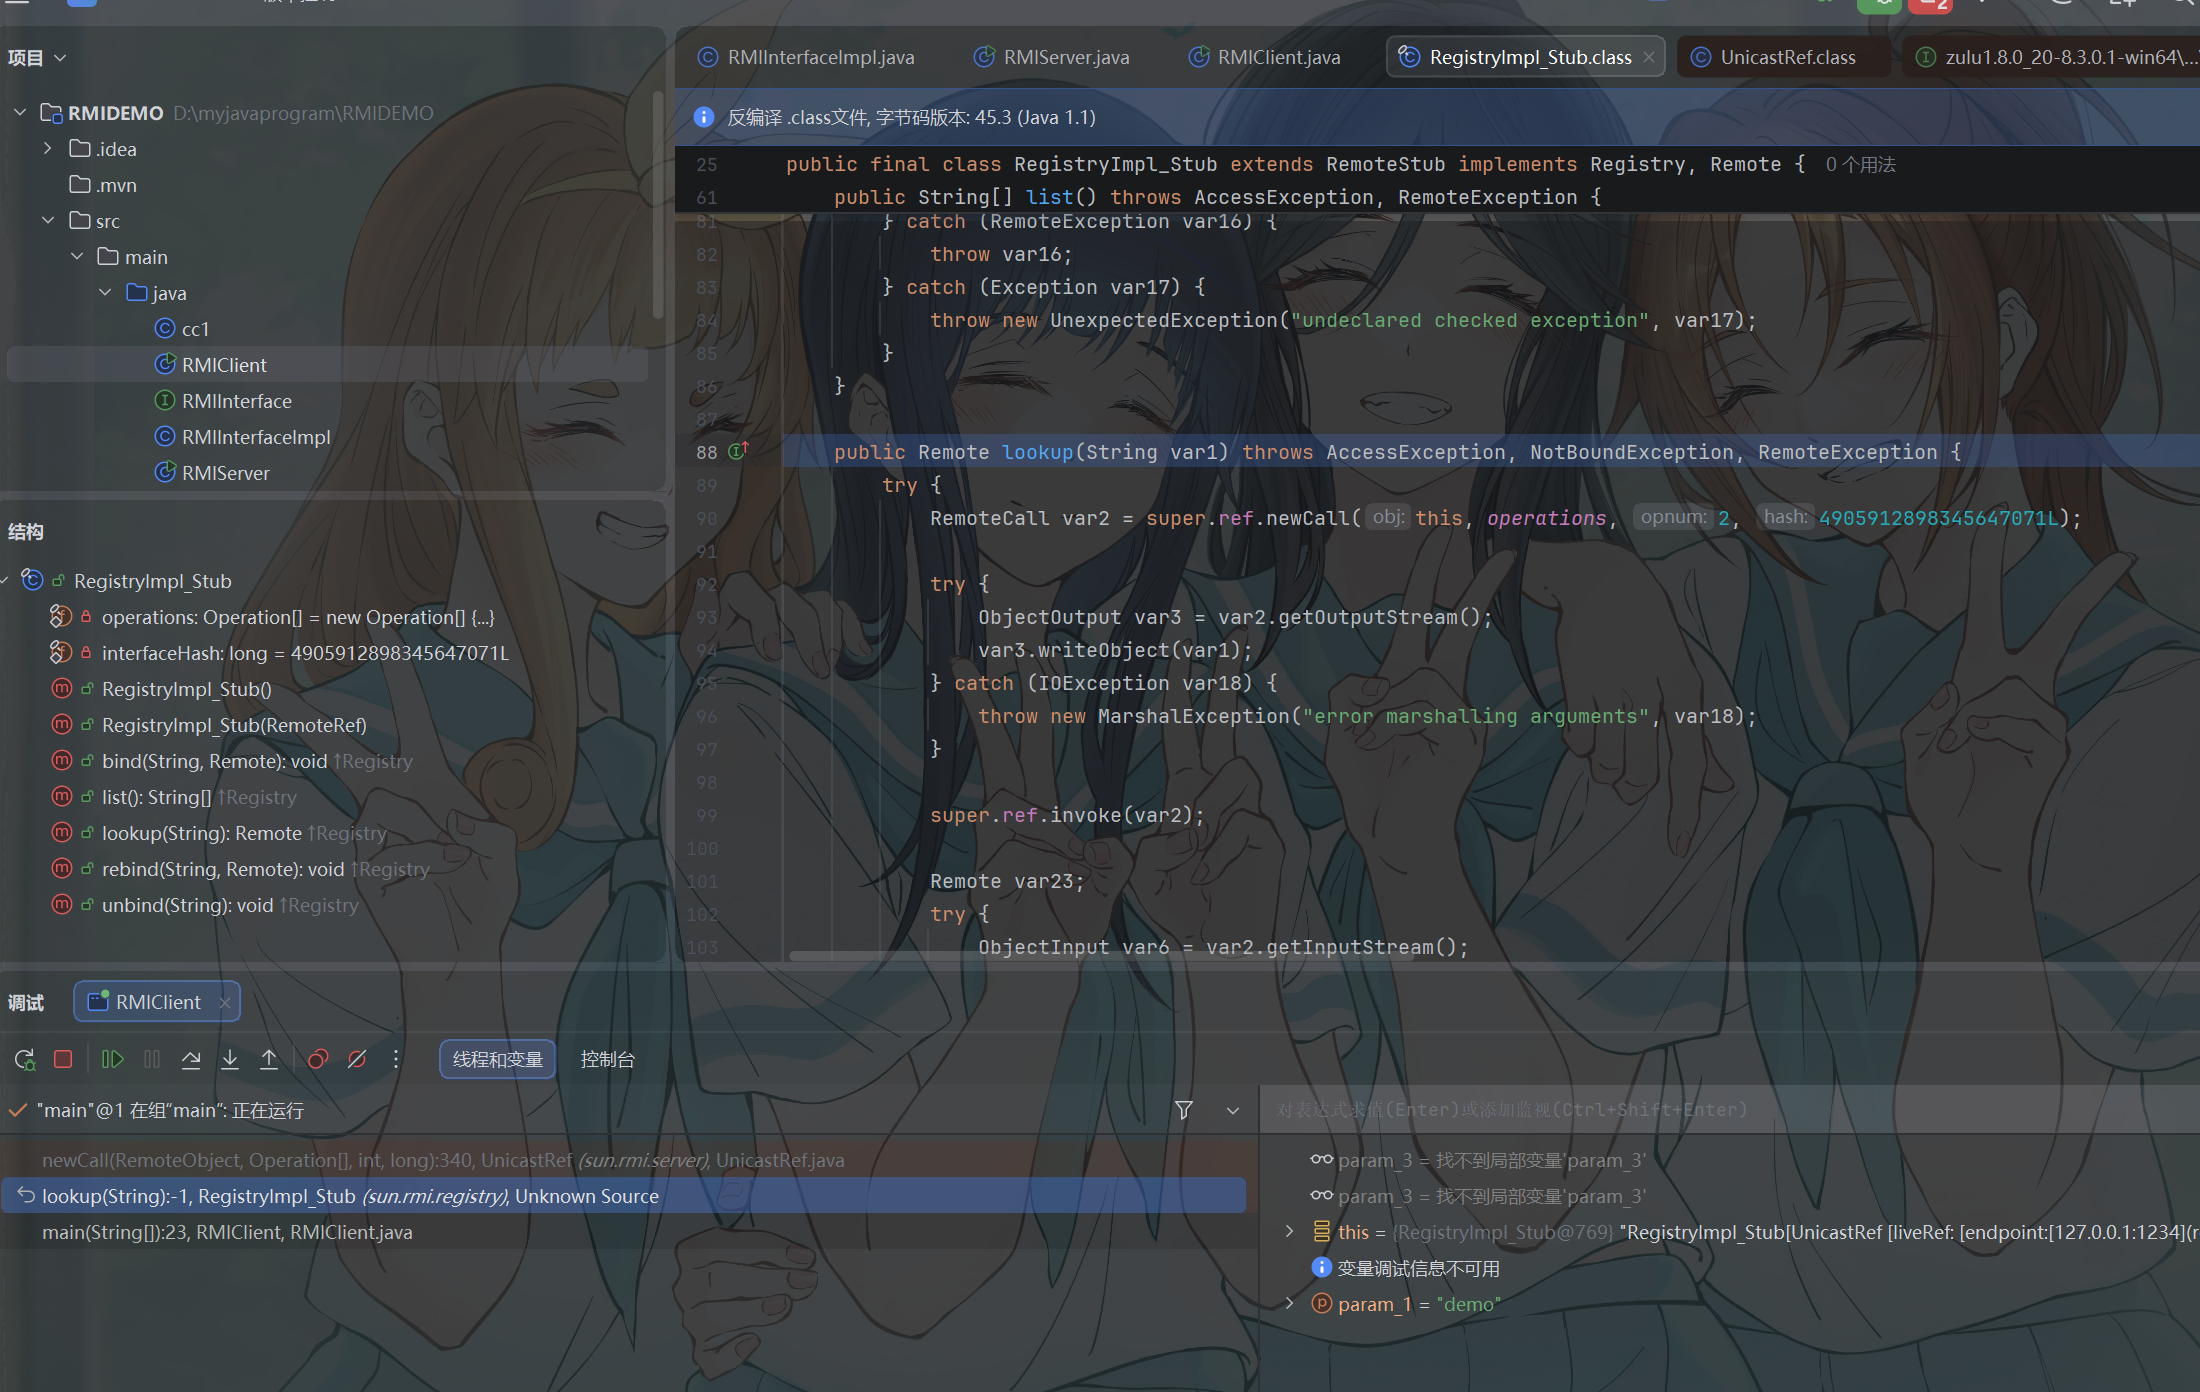Image resolution: width=2200 pixels, height=1392 pixels.
Task: Click the Step Out icon
Action: (269, 1059)
